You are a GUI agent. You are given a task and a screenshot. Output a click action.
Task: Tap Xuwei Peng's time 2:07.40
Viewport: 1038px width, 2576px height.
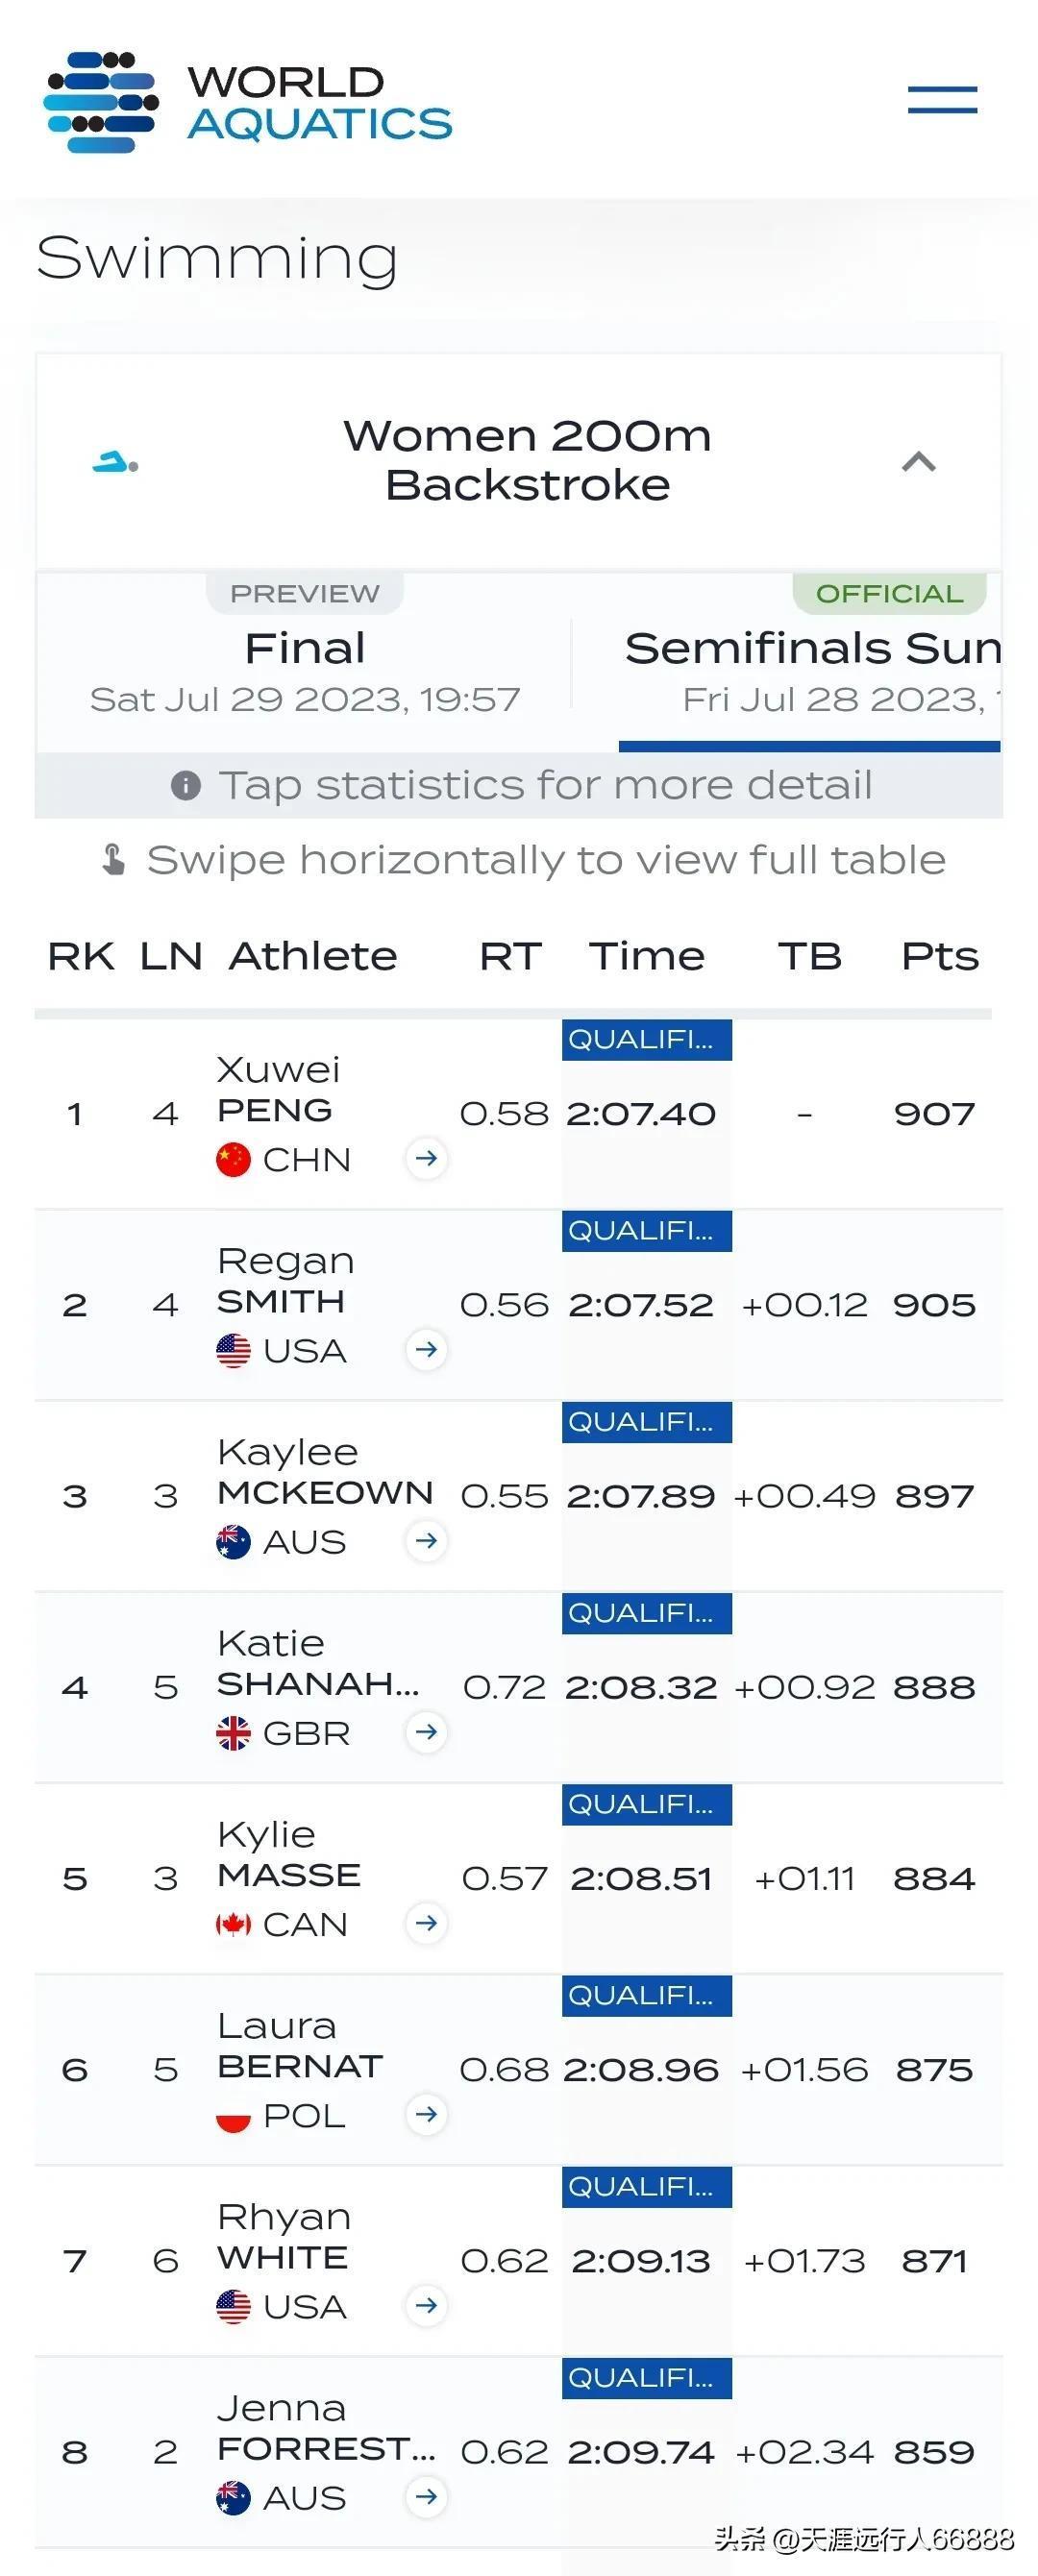pos(641,1113)
